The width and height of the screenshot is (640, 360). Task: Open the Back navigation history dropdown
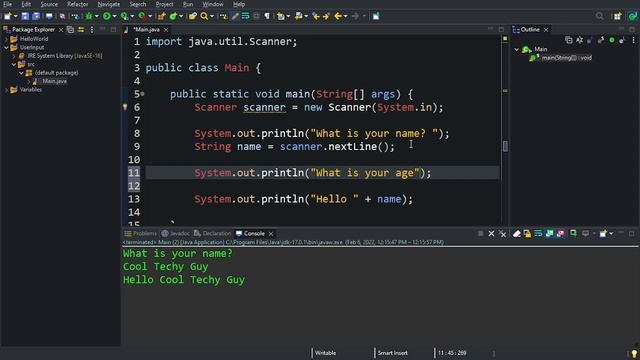(345, 16)
